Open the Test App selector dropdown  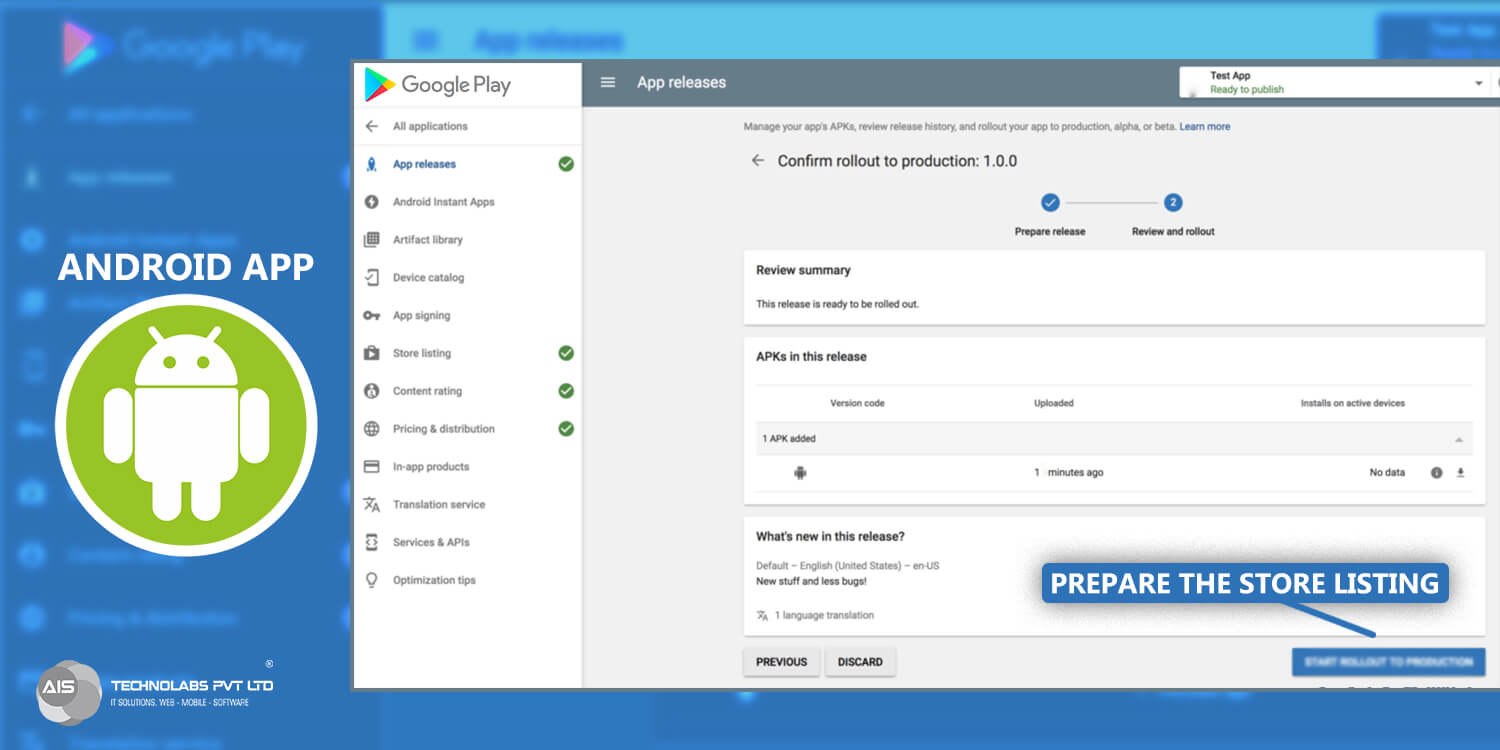[x=1334, y=82]
